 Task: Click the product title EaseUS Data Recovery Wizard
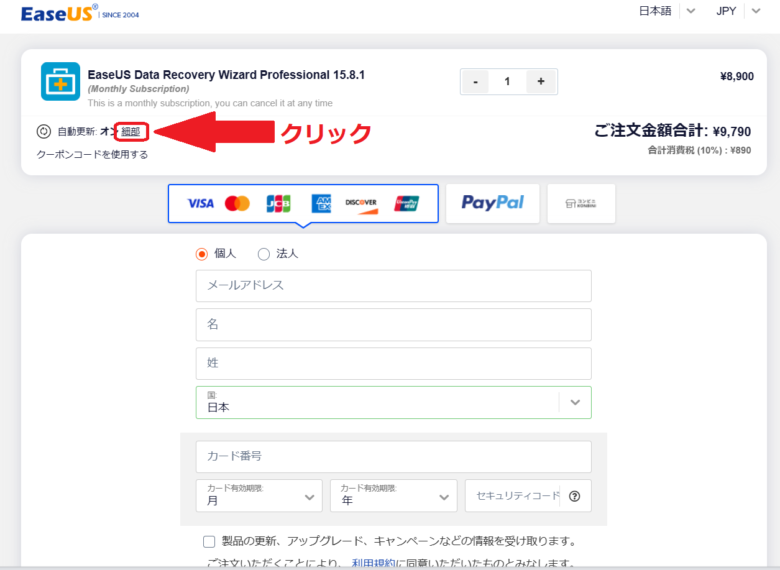pyautogui.click(x=226, y=75)
